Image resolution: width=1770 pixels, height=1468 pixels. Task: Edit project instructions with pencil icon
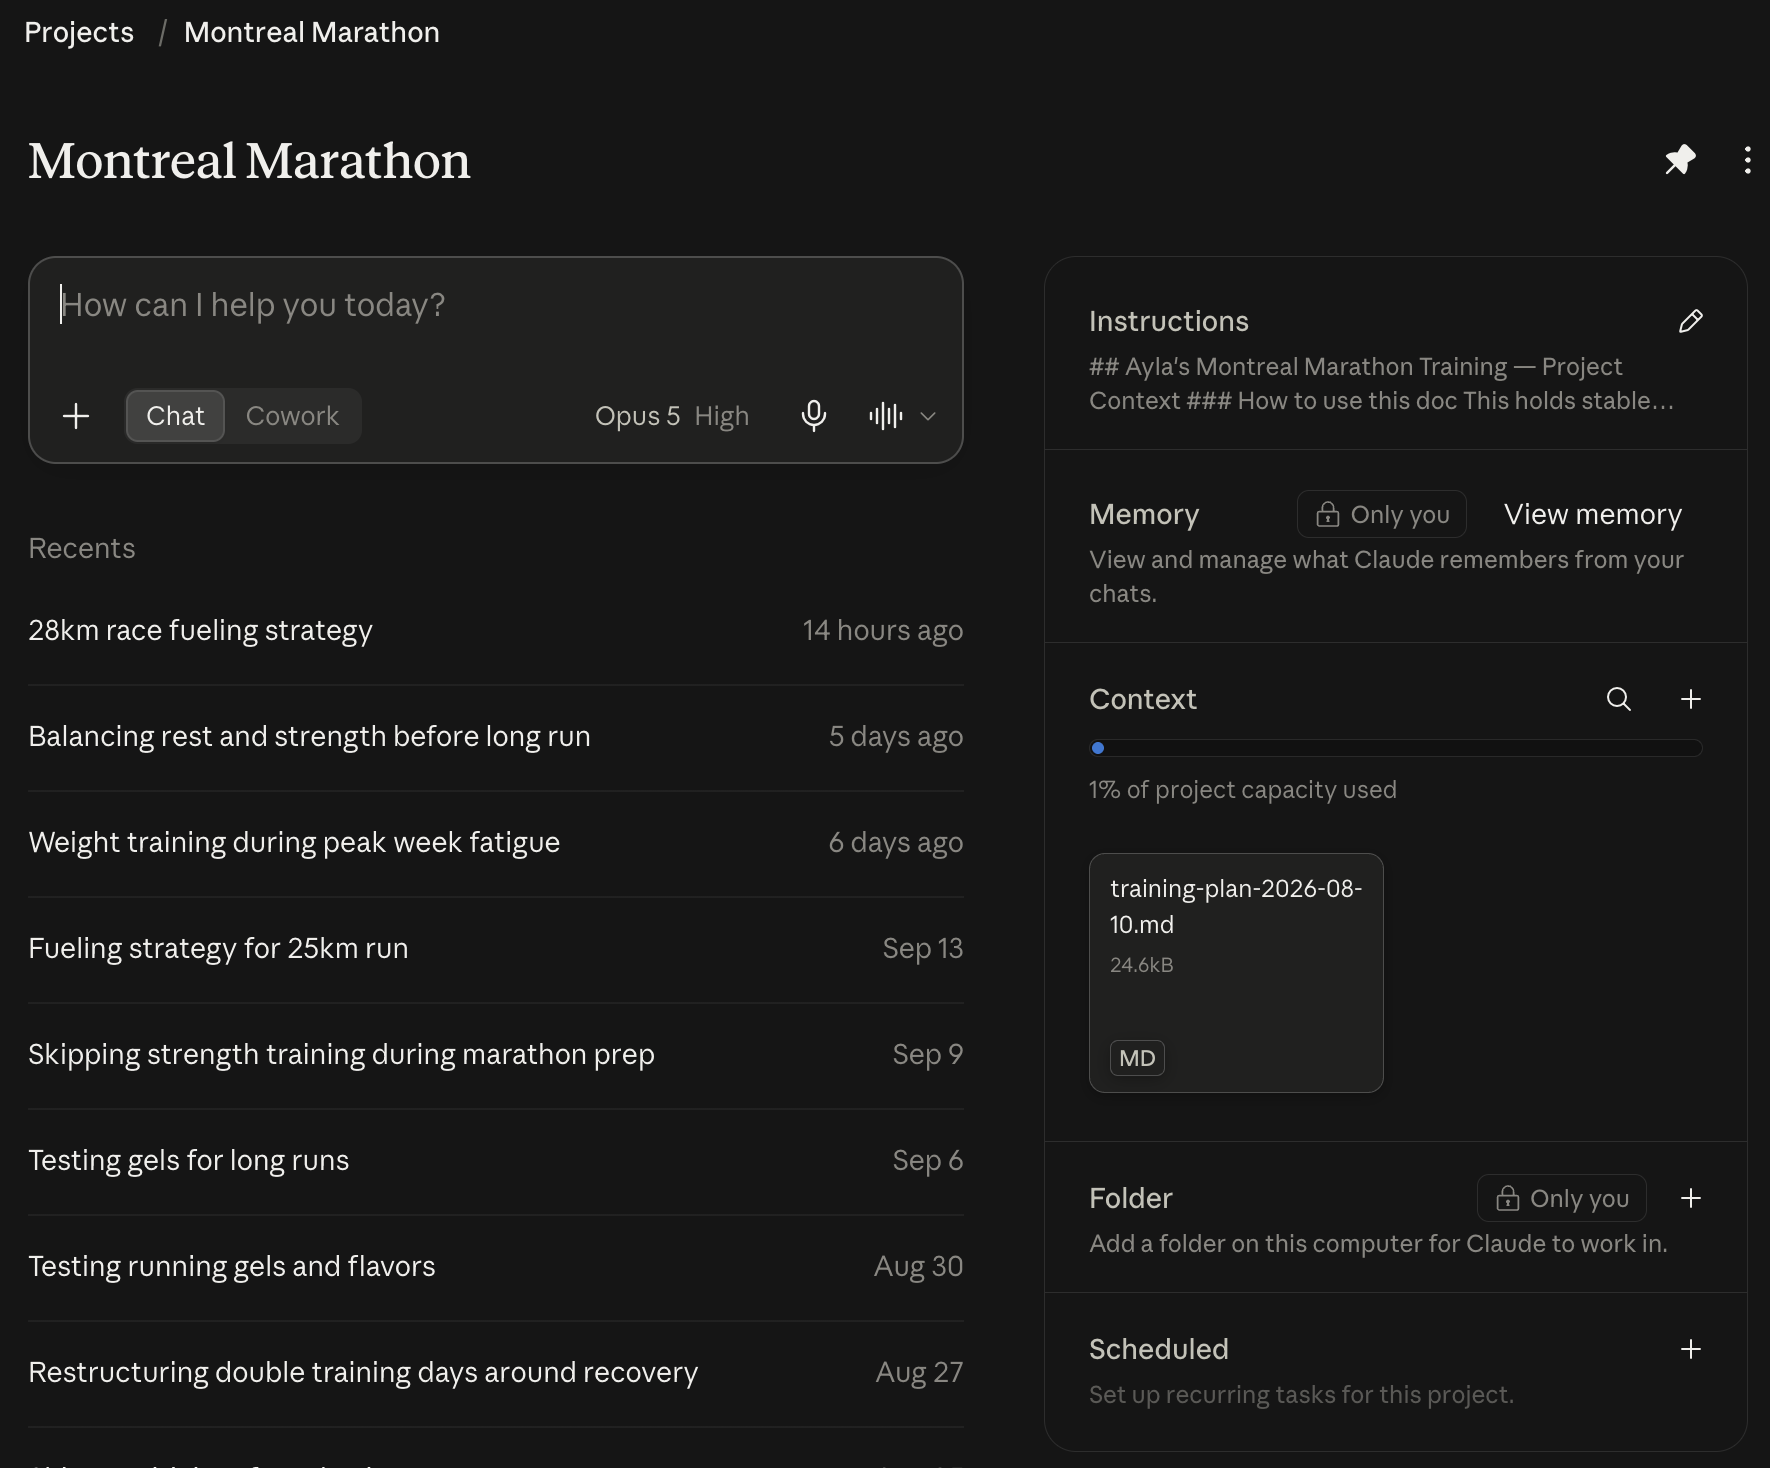click(1690, 321)
